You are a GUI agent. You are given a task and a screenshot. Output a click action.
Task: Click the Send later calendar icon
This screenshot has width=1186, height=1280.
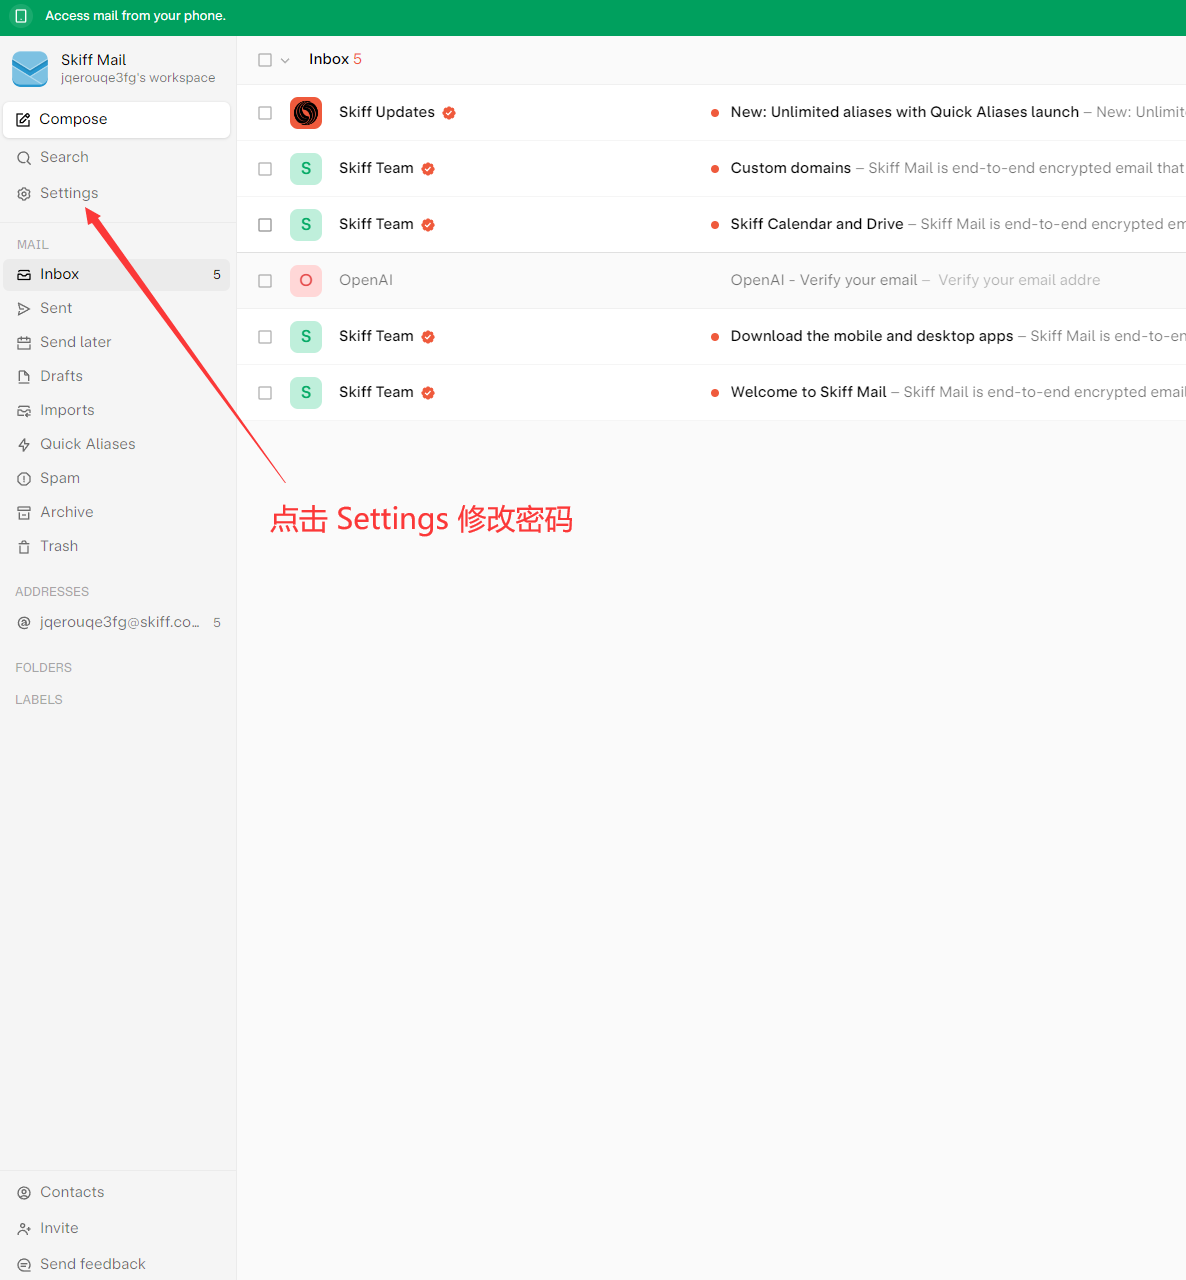(x=24, y=343)
